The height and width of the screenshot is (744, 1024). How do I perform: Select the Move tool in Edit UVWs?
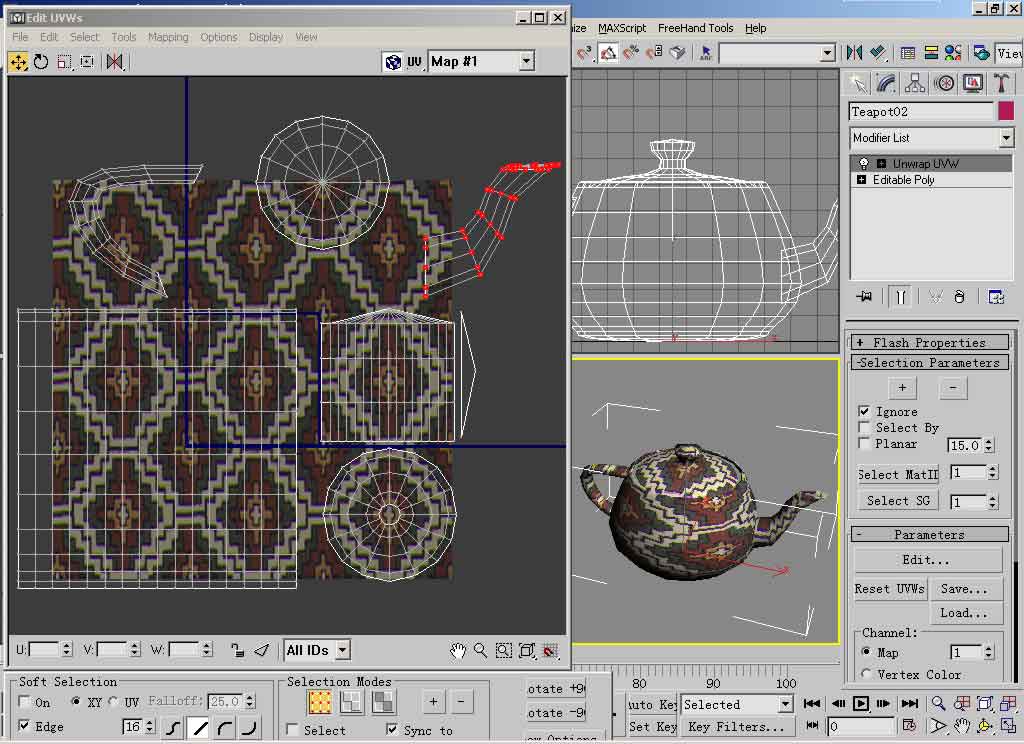(18, 62)
